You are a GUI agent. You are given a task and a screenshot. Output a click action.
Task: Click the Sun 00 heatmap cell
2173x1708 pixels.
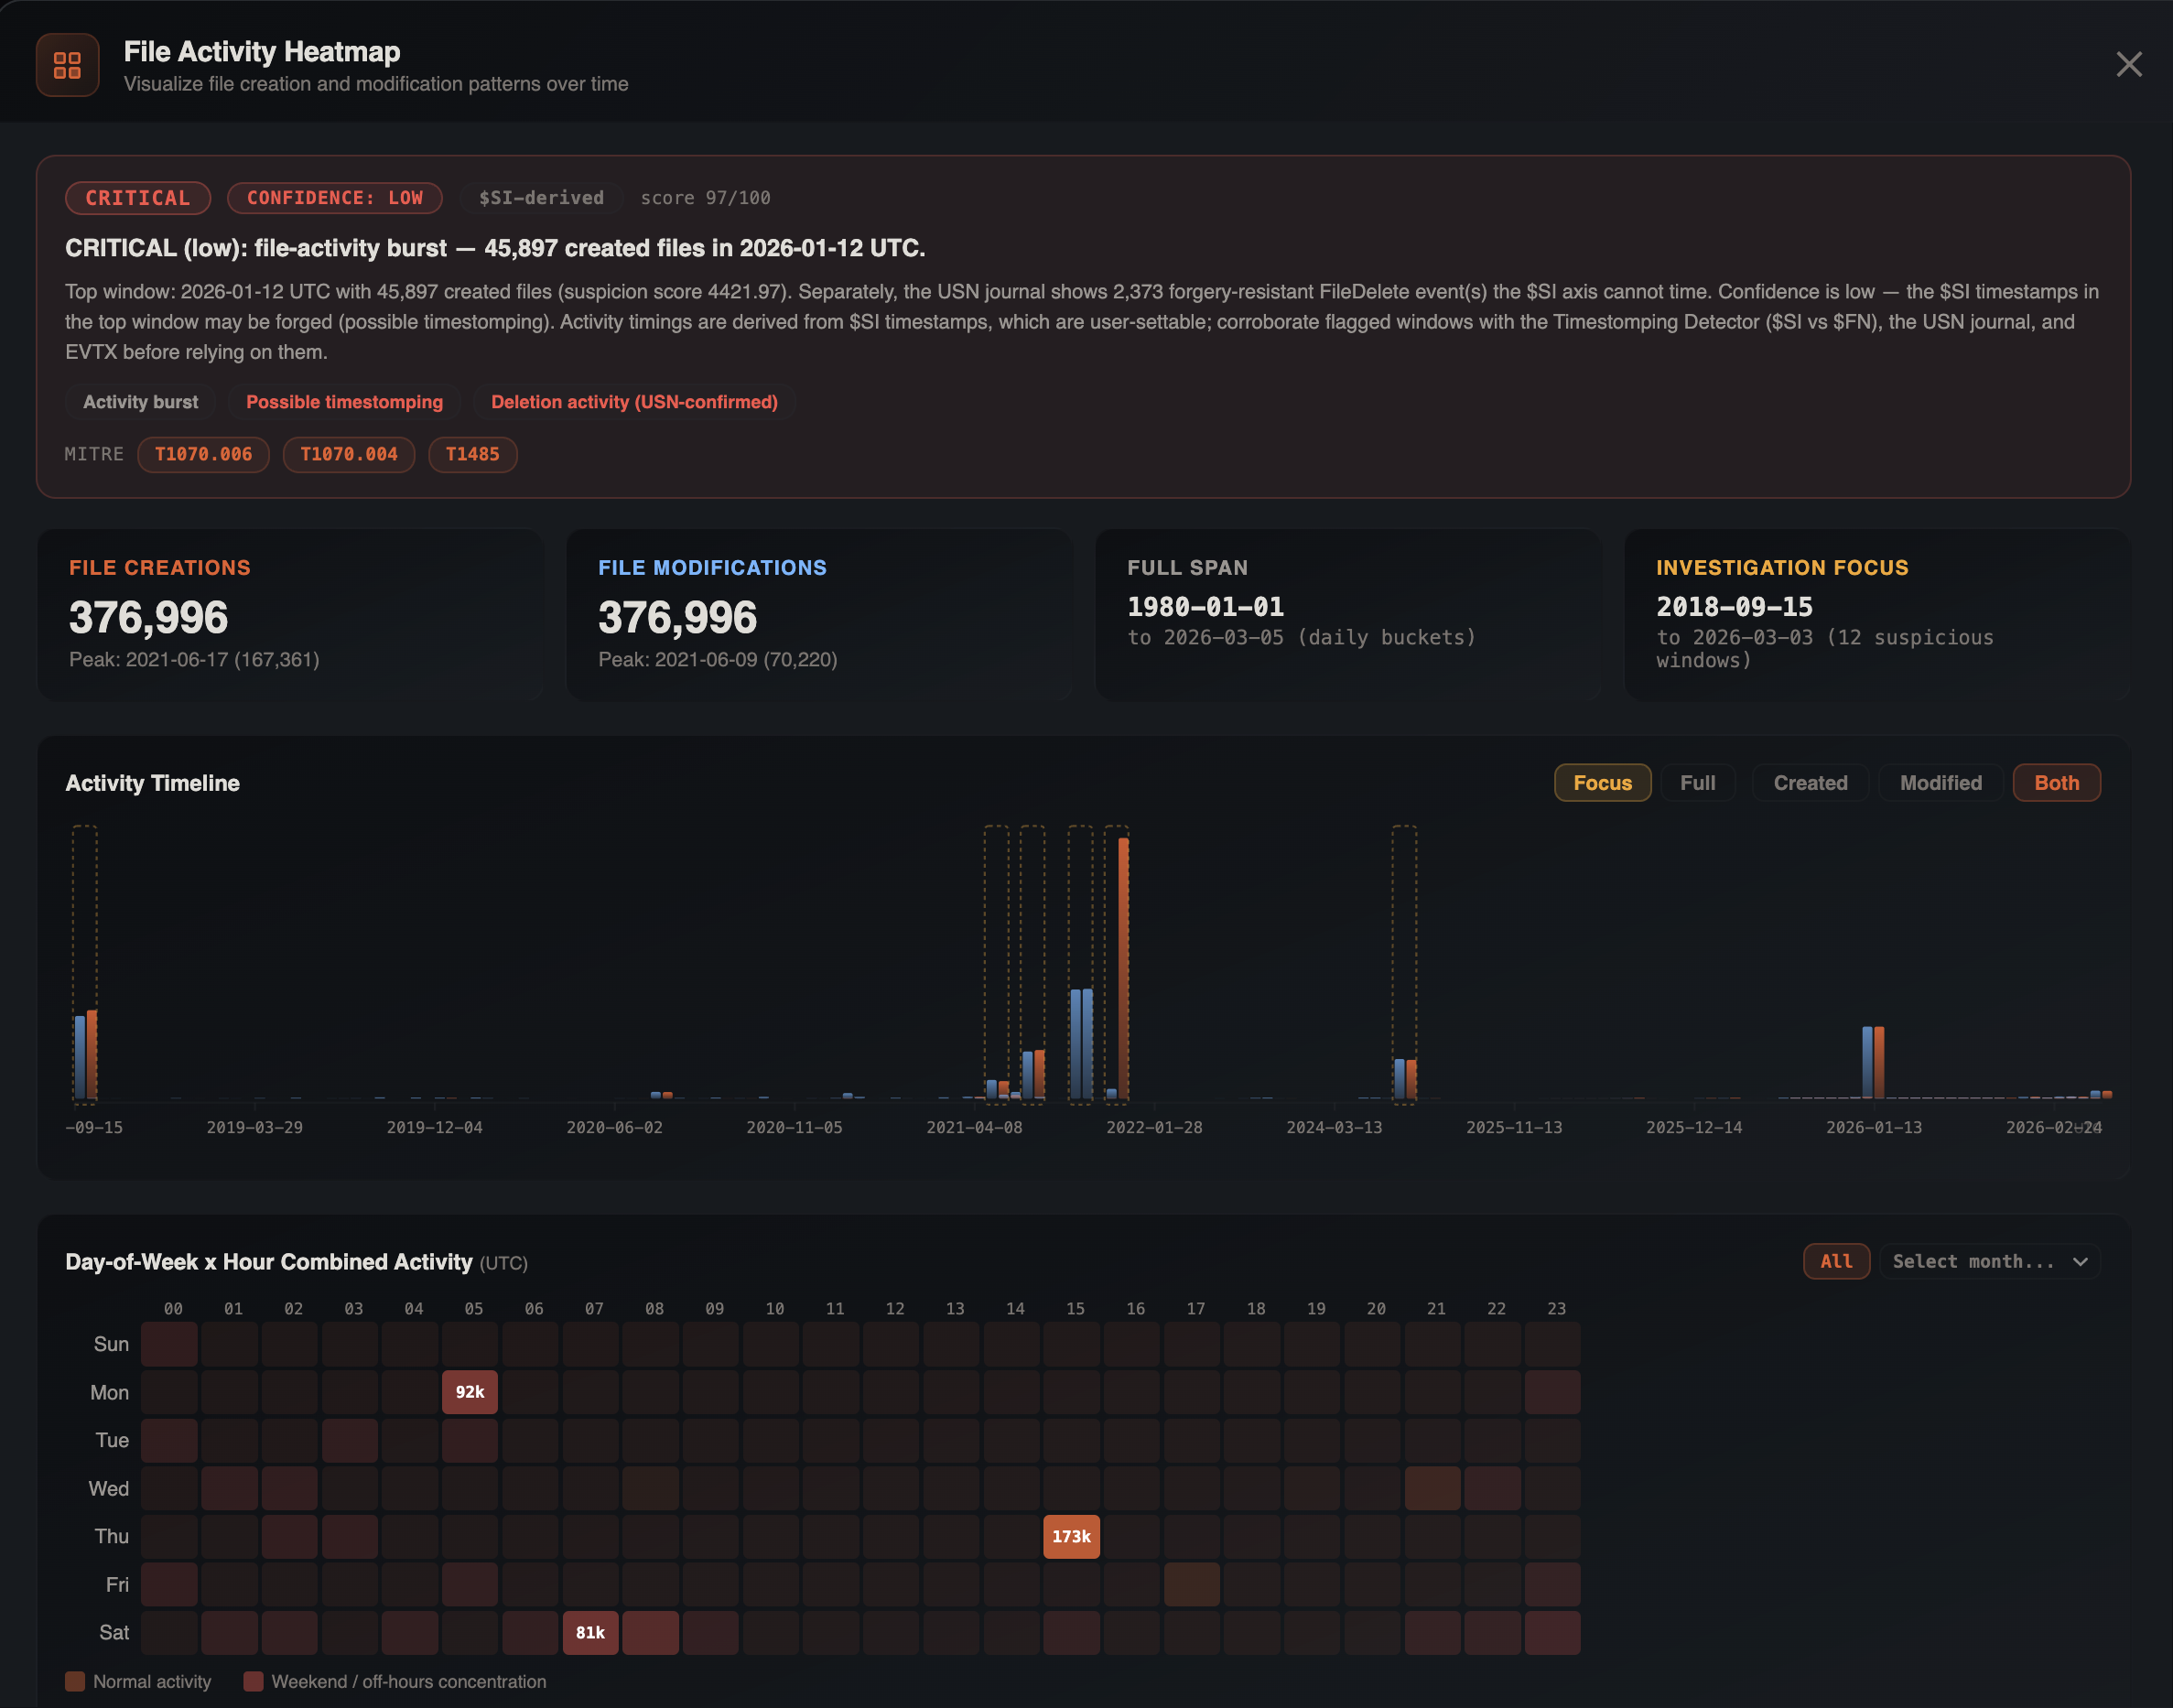pyautogui.click(x=169, y=1344)
